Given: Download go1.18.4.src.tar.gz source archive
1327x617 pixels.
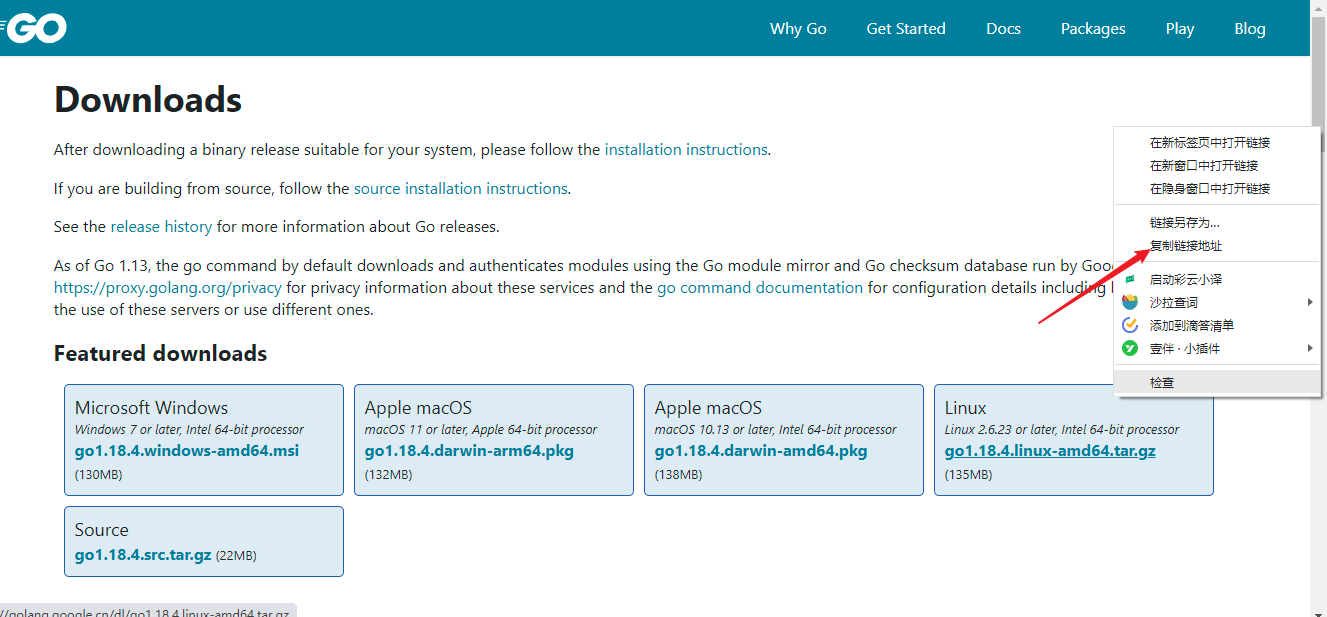Looking at the screenshot, I should coord(143,555).
